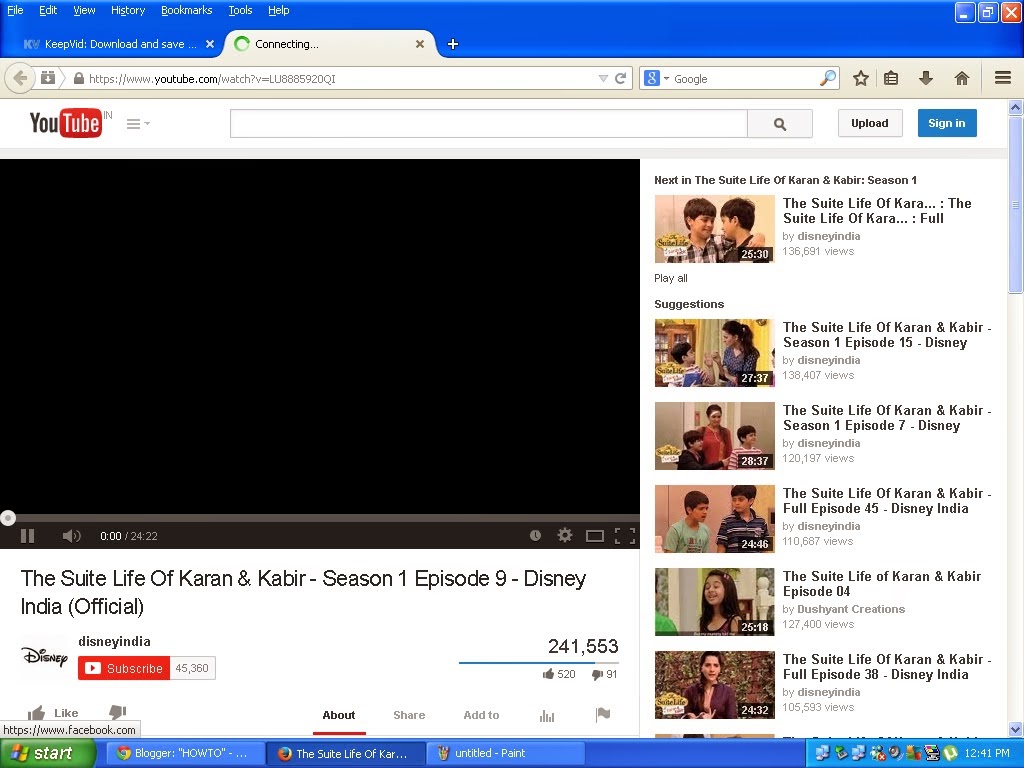Click the Watch Later clock icon

point(536,536)
